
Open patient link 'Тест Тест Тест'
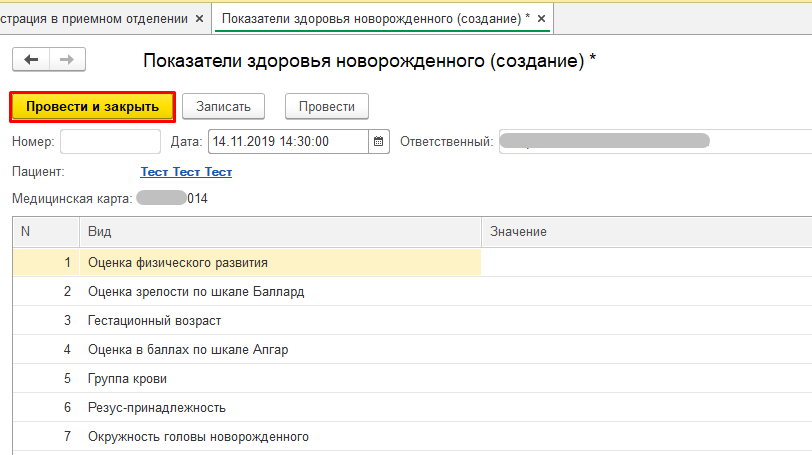click(186, 172)
